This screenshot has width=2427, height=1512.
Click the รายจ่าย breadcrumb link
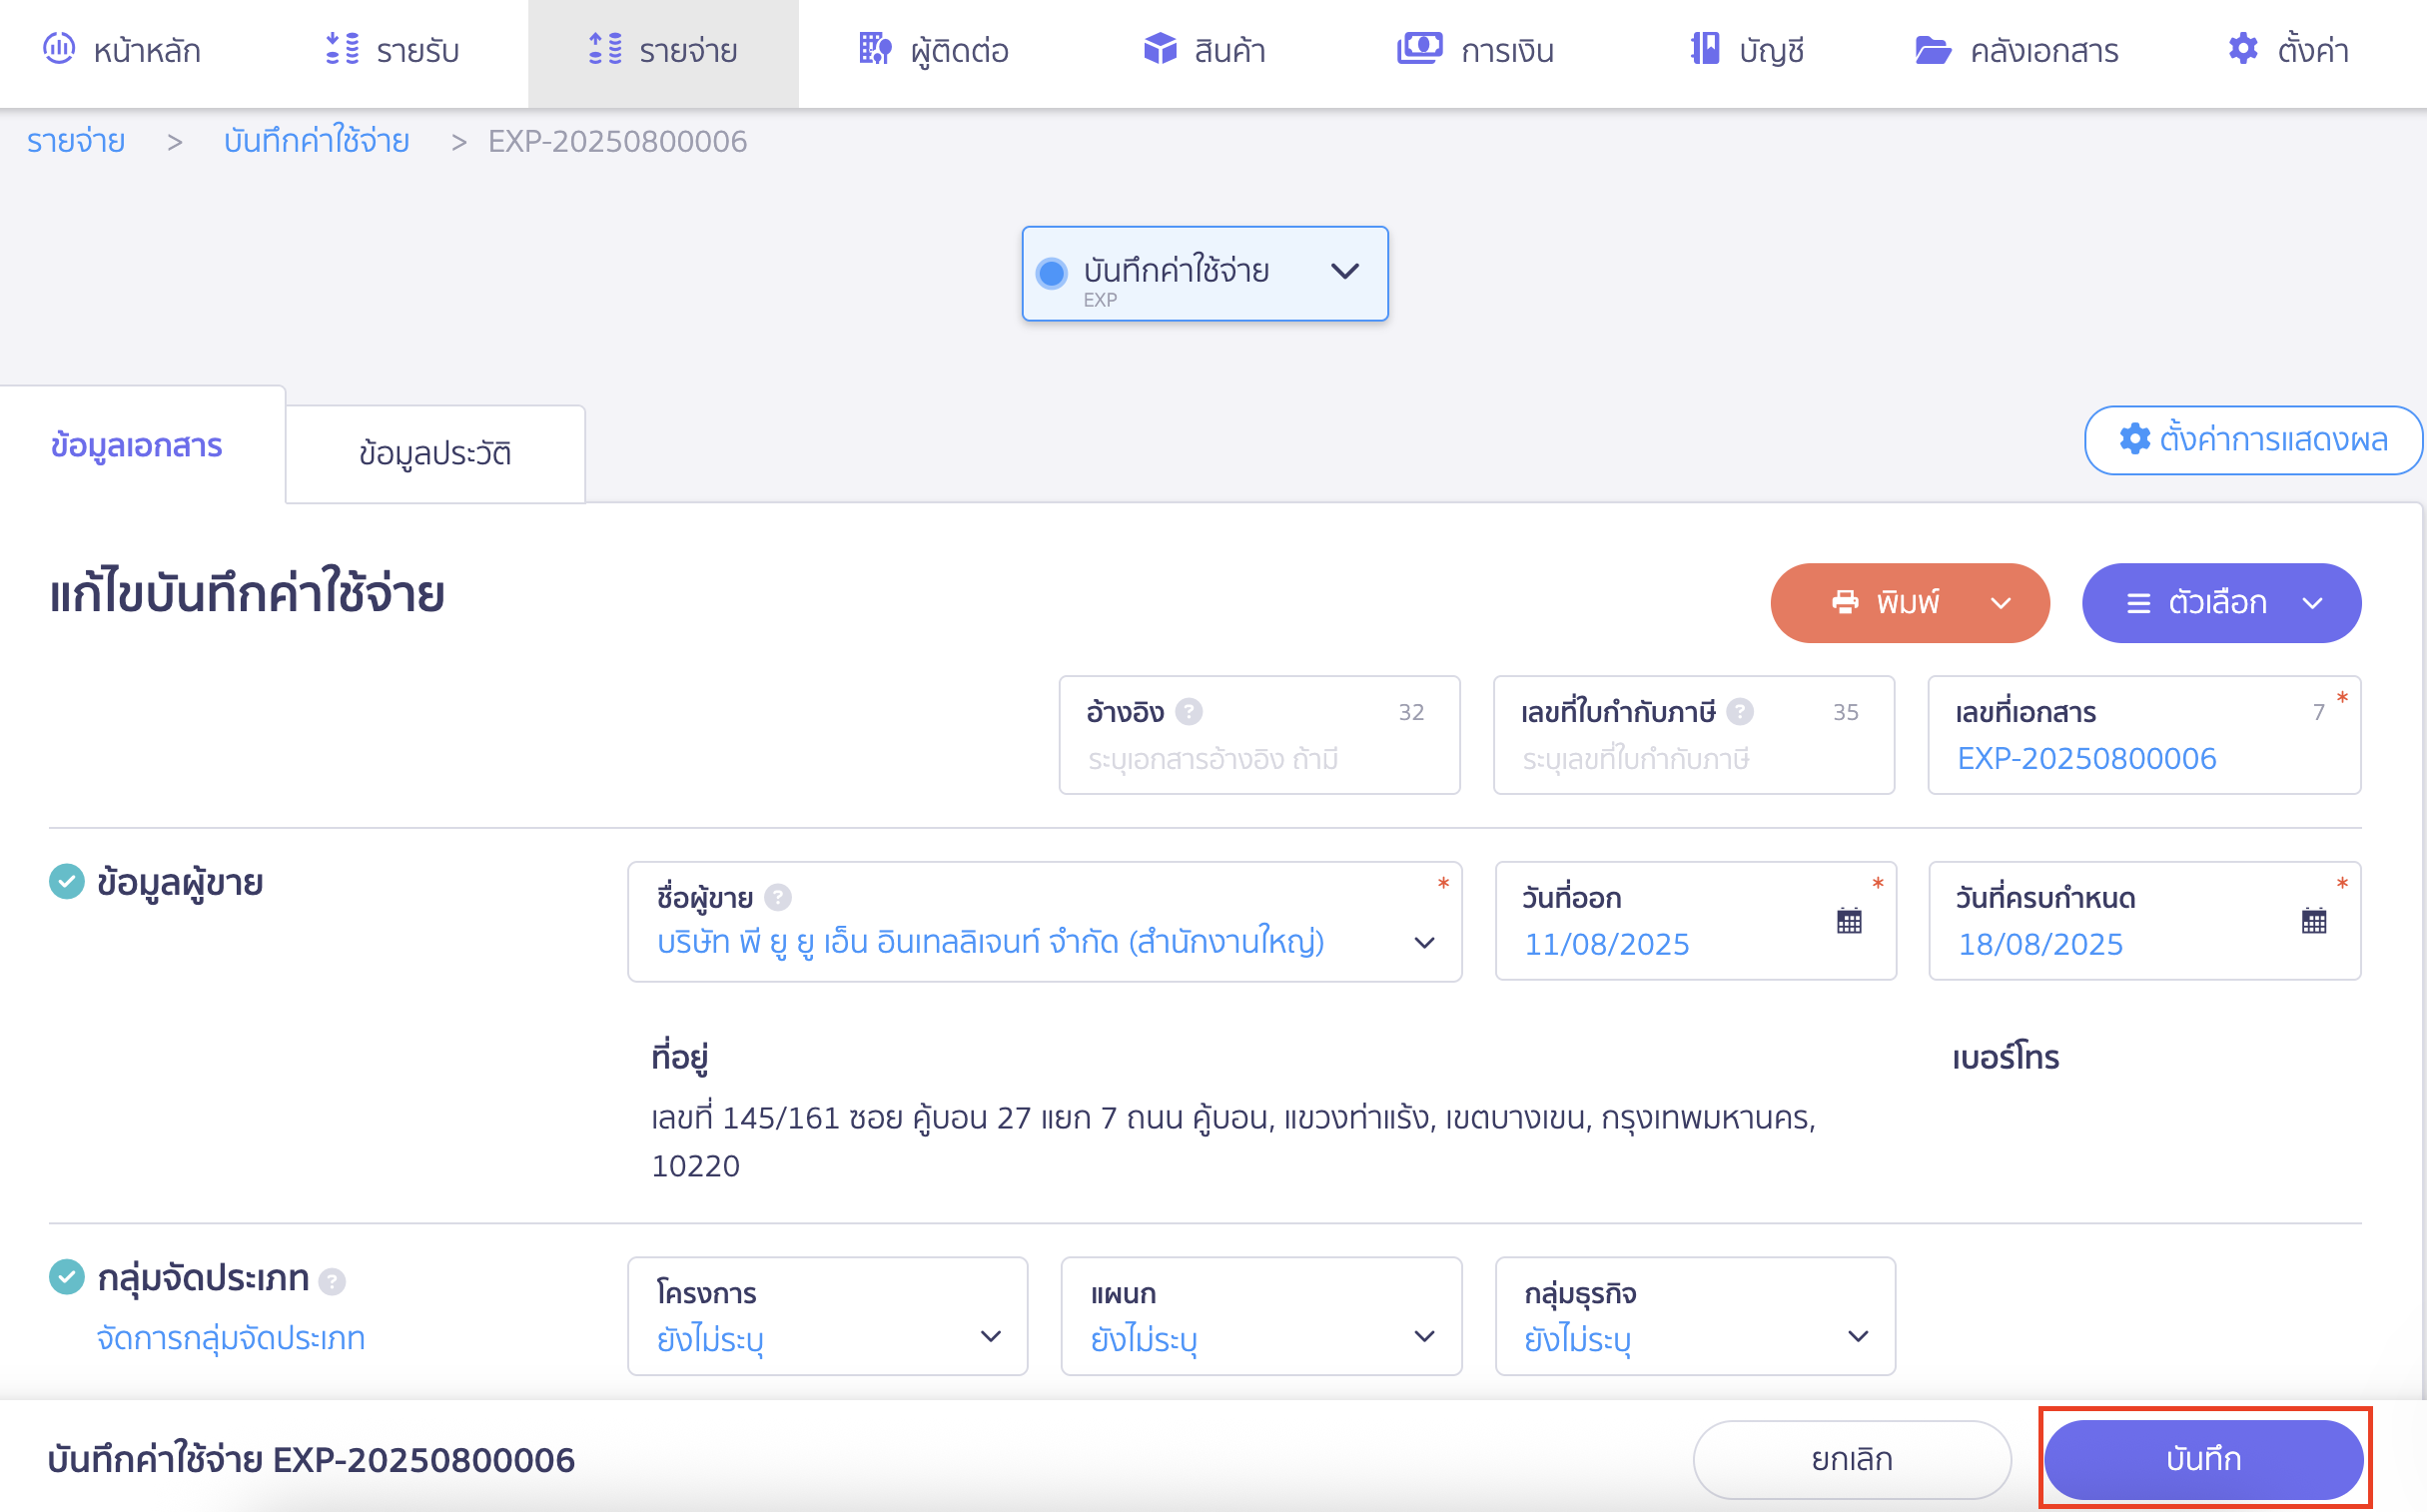[76, 141]
